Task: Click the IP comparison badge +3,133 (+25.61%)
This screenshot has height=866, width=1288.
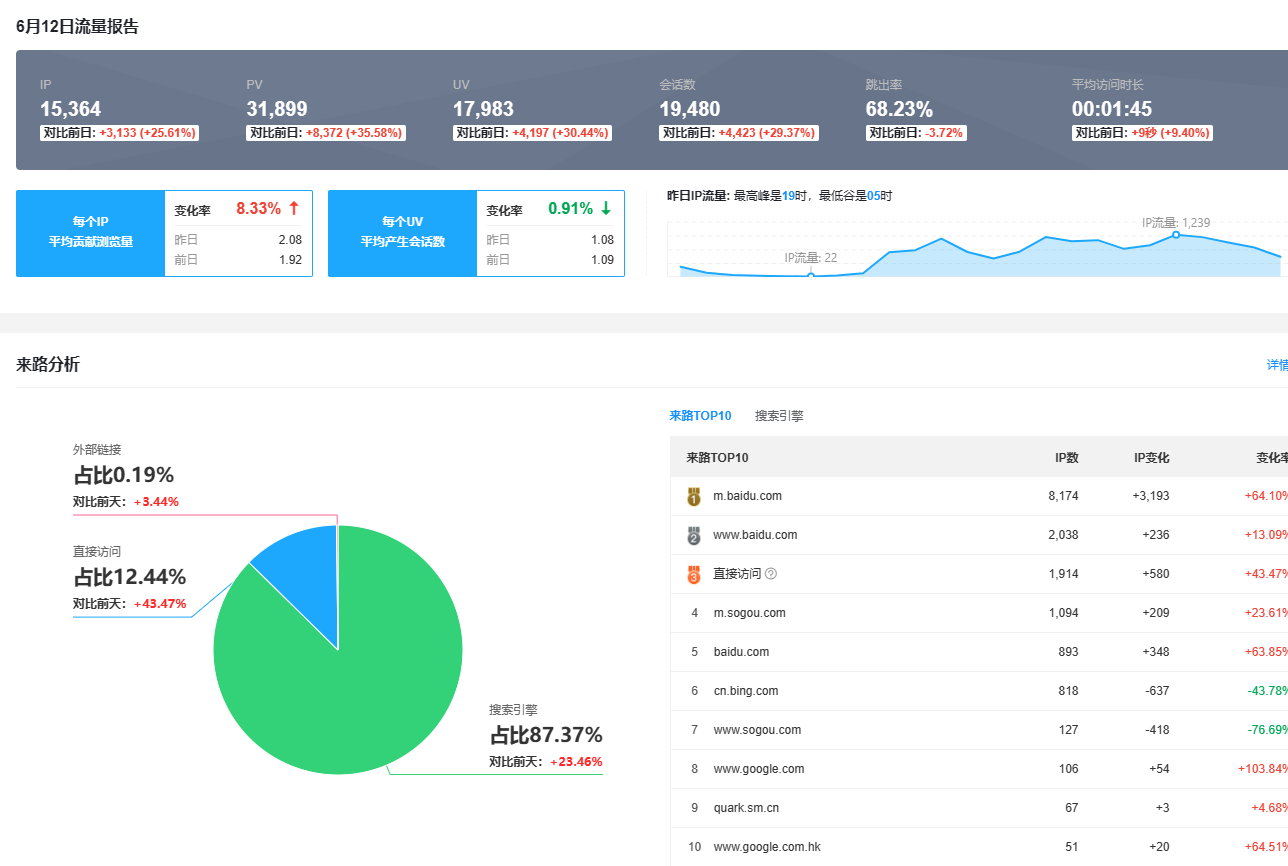Action: click(x=119, y=133)
